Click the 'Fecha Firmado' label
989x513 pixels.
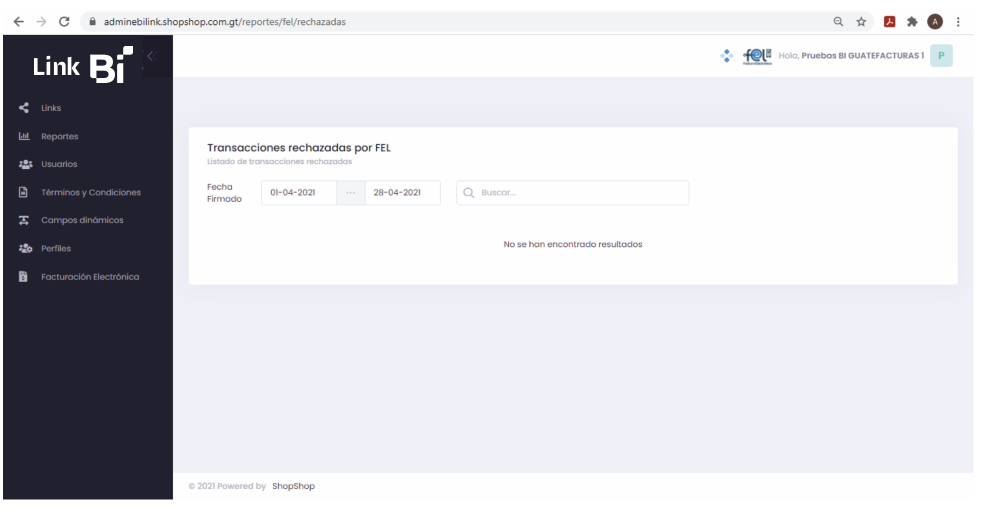(224, 192)
